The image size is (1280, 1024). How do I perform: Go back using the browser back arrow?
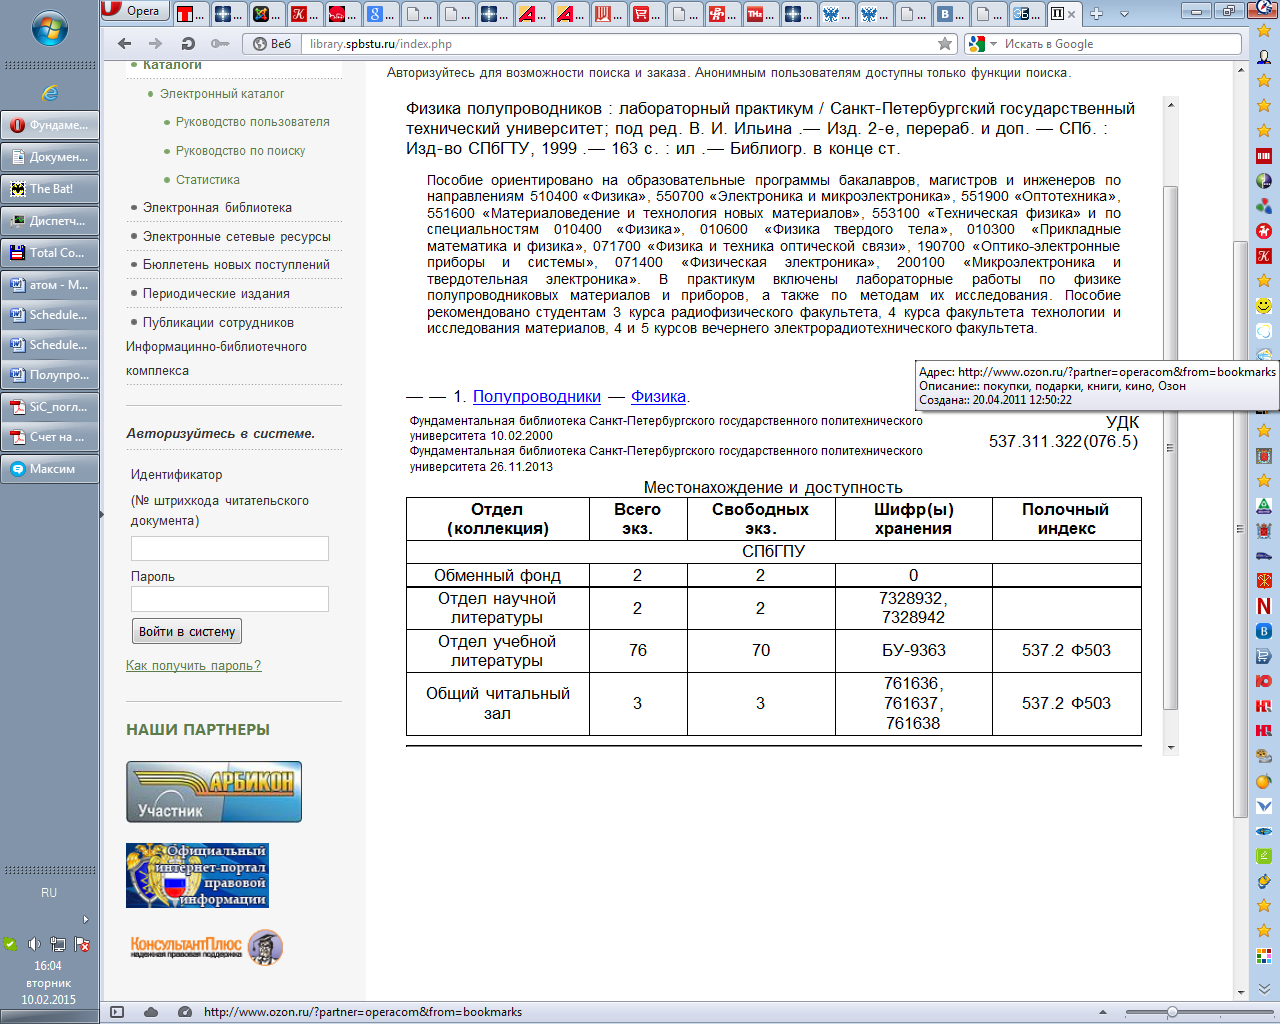click(124, 43)
